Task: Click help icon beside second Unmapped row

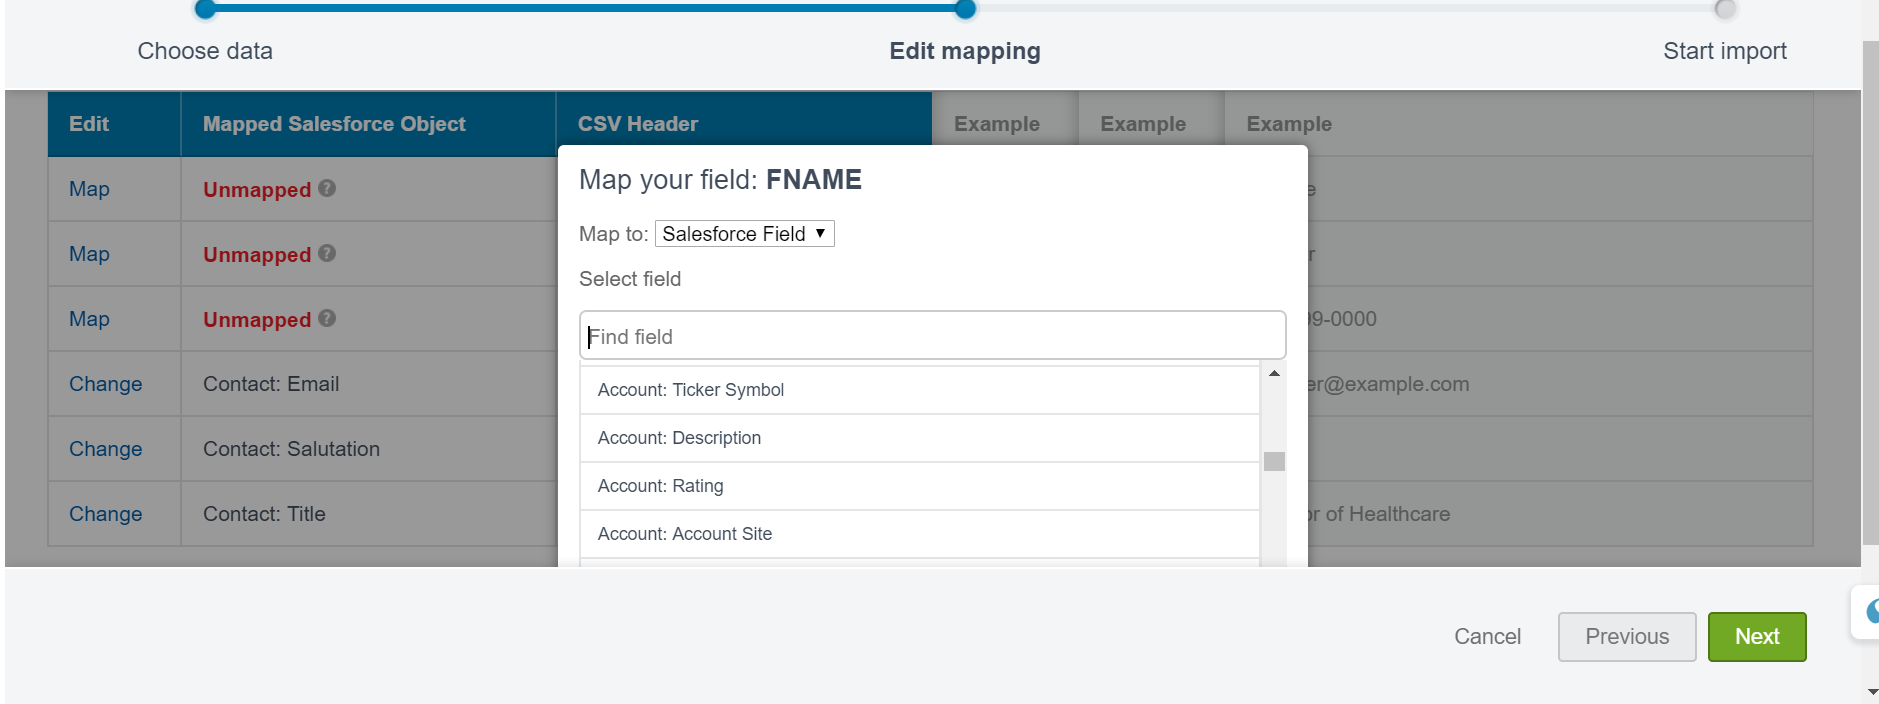Action: point(327,253)
